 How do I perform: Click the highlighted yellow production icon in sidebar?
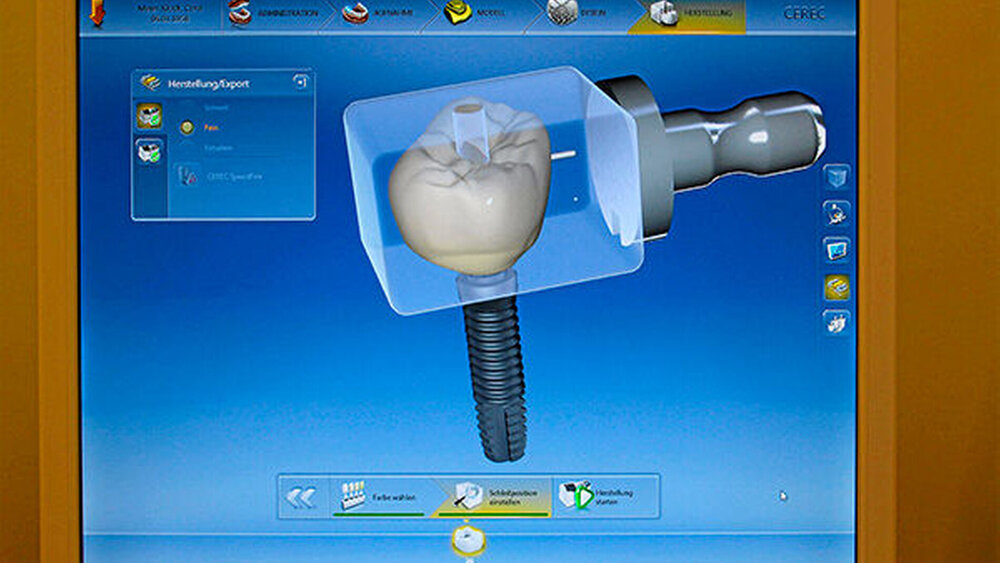(x=836, y=287)
